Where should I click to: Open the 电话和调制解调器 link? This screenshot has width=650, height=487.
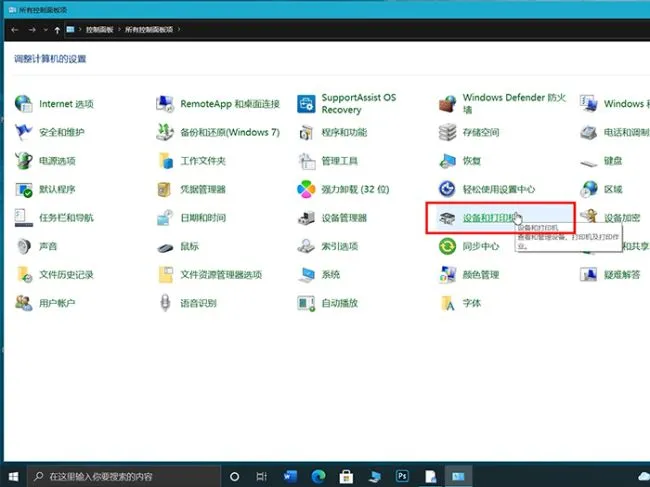[x=627, y=132]
